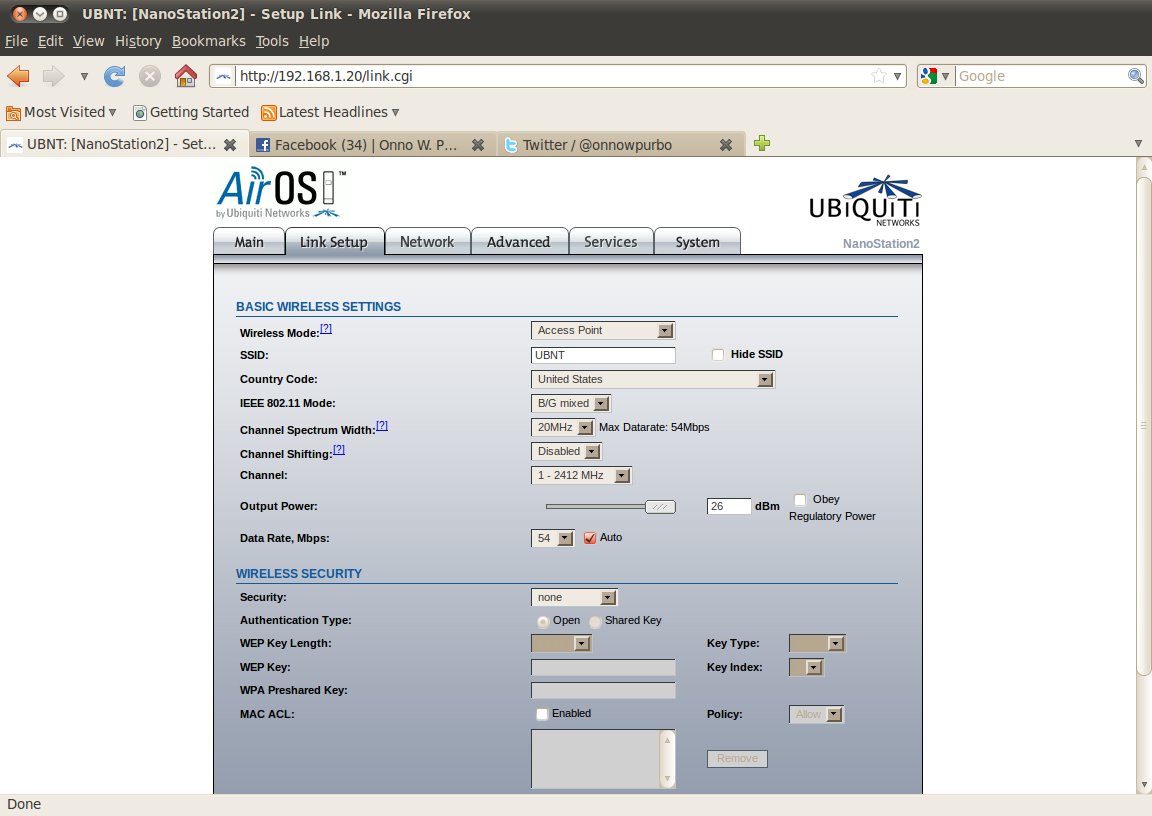Open the Wireless Mode dropdown

click(x=602, y=331)
